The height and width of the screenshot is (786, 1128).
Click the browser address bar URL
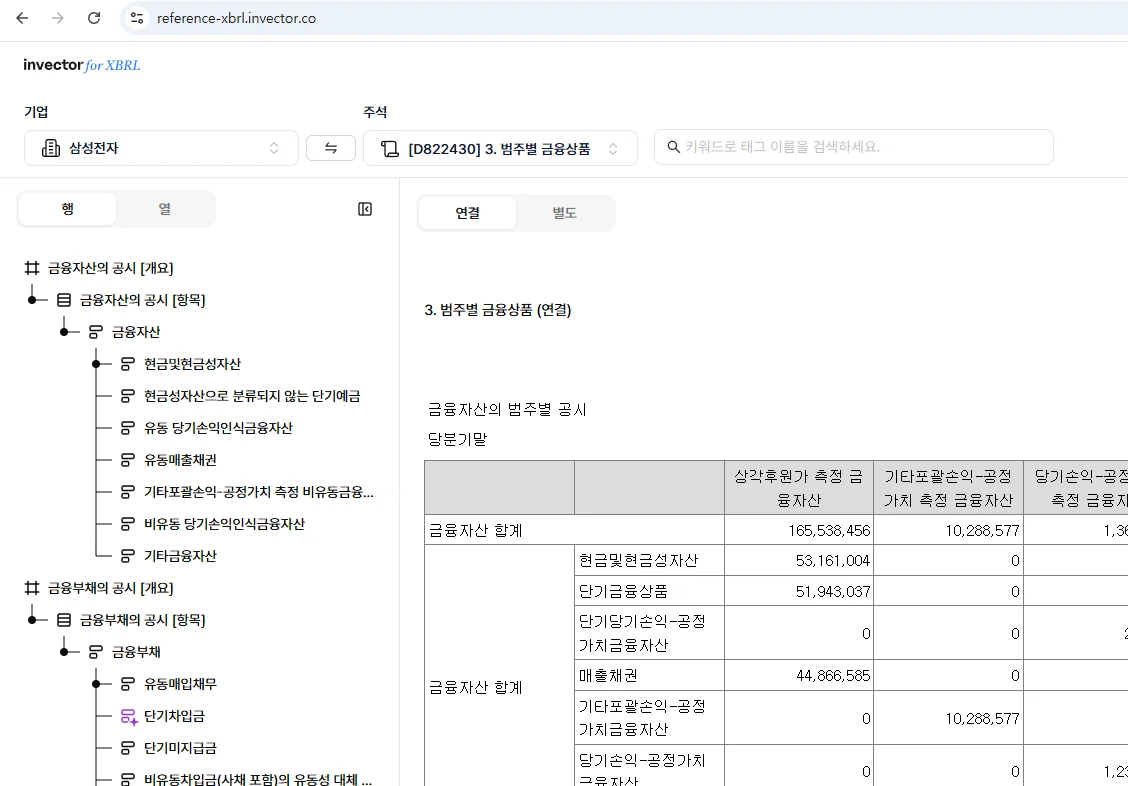pos(236,18)
